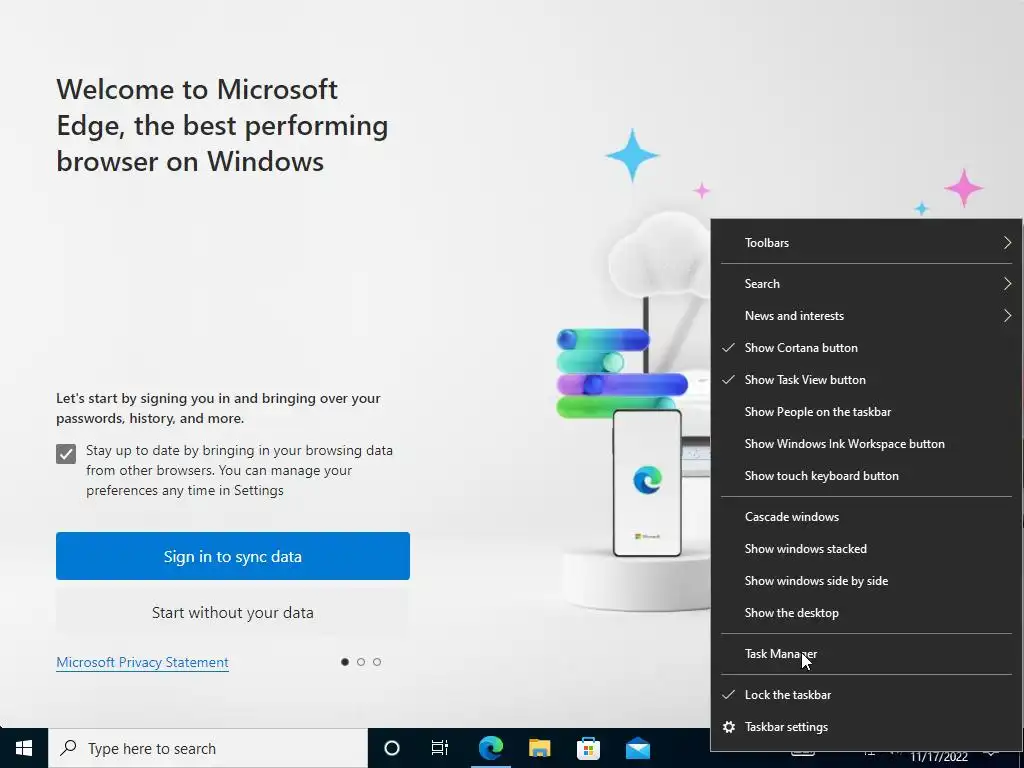The image size is (1024, 768).
Task: Click the gear icon beside Taskbar settings
Action: point(729,727)
